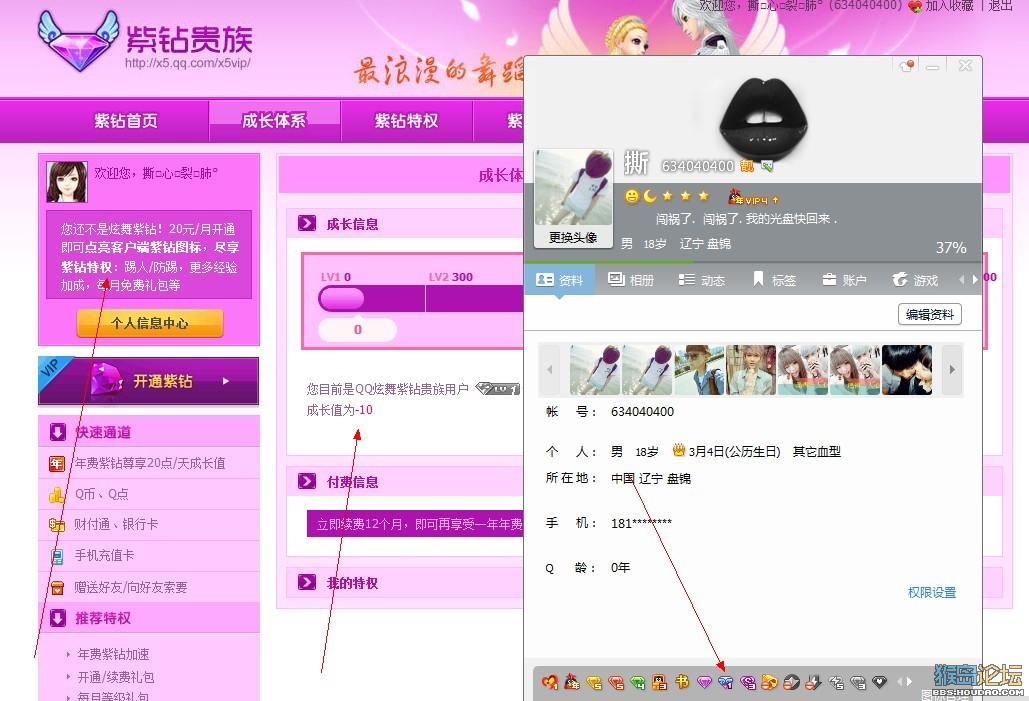Open the grey lightning diamond level 5 badge
Viewport: 1029px width, 701px height.
pos(836,683)
